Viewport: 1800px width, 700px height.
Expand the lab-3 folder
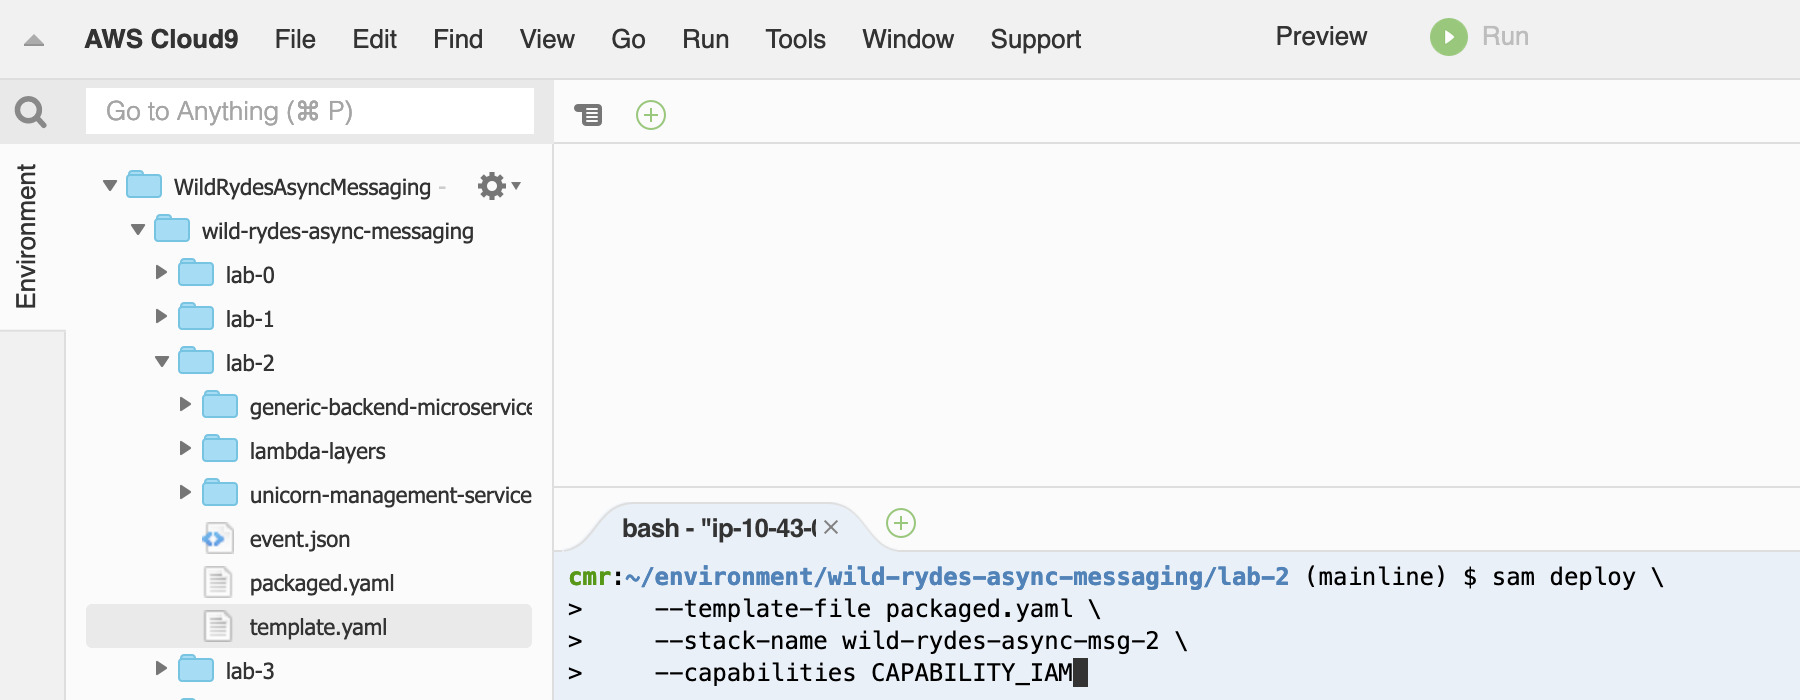(161, 668)
